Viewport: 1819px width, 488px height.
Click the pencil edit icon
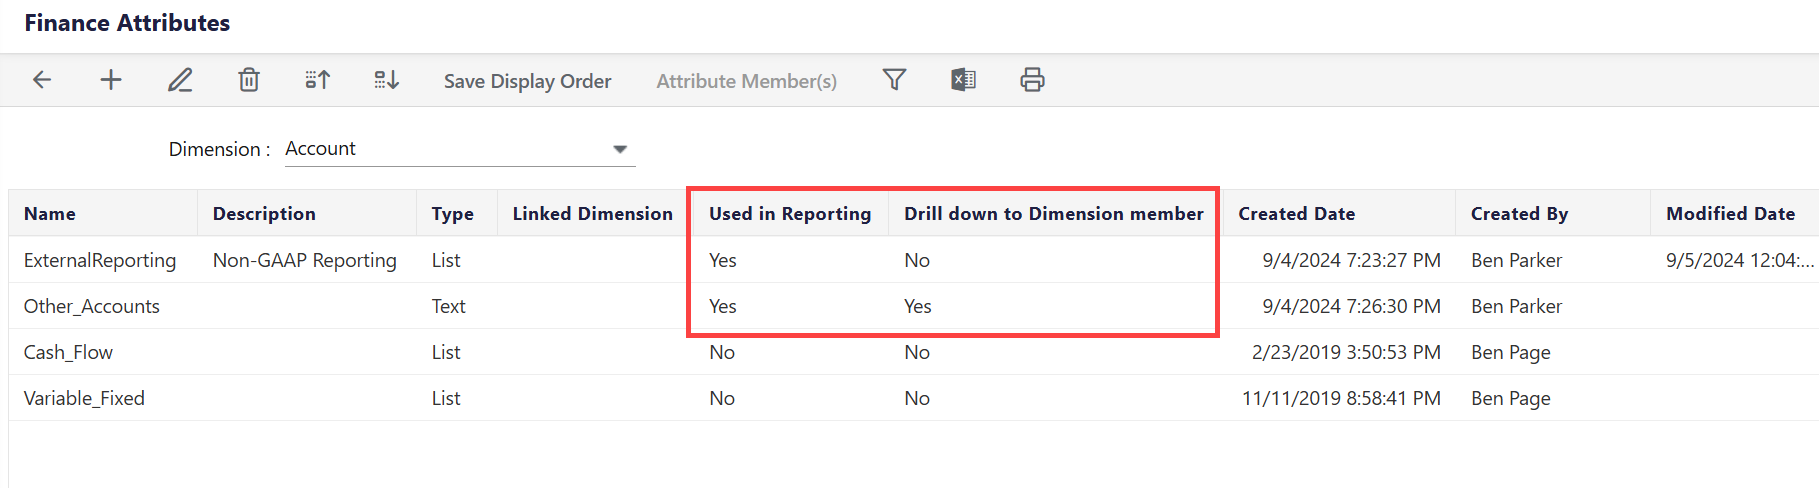(180, 80)
